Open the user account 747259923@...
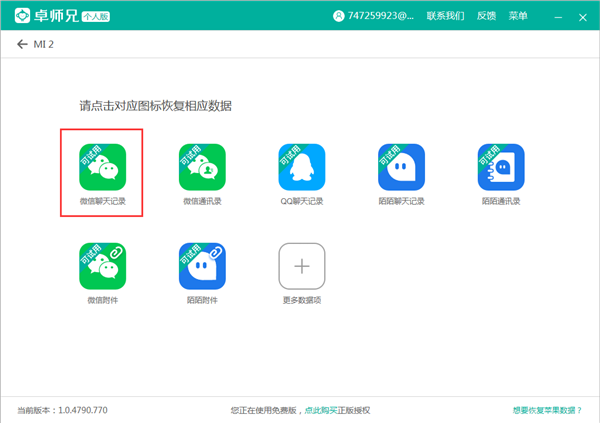 pos(373,16)
